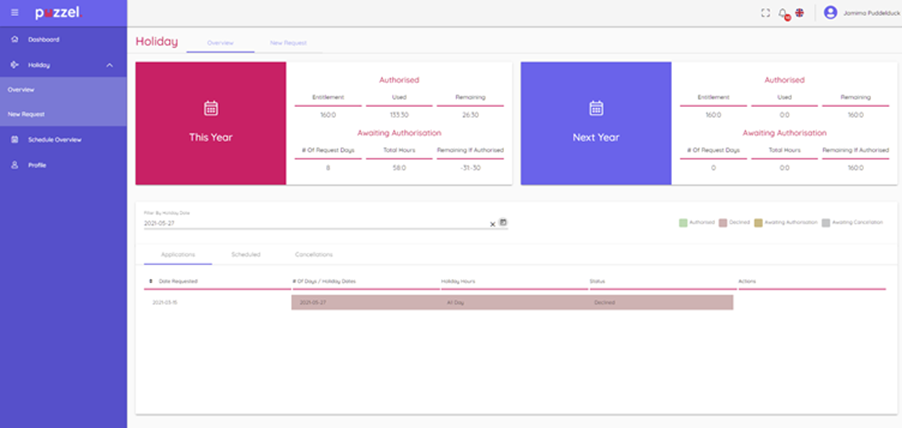Open the Jemima Puddelduck user menu
The image size is (902, 428).
[868, 13]
